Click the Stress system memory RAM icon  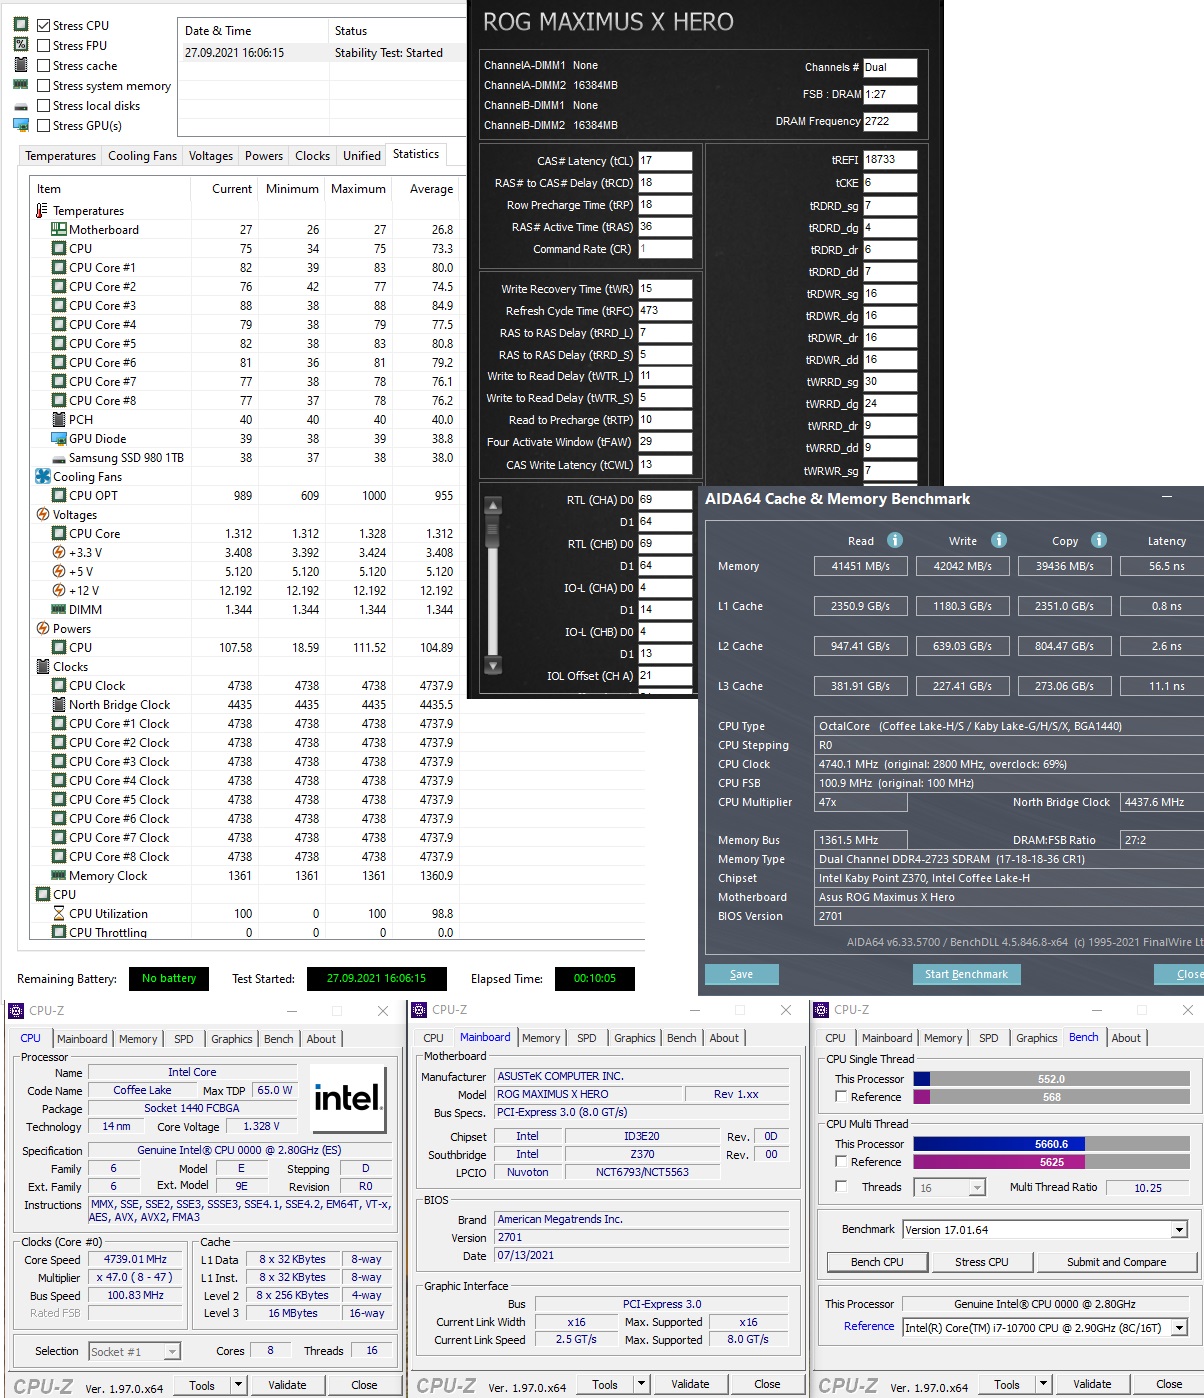(20, 85)
